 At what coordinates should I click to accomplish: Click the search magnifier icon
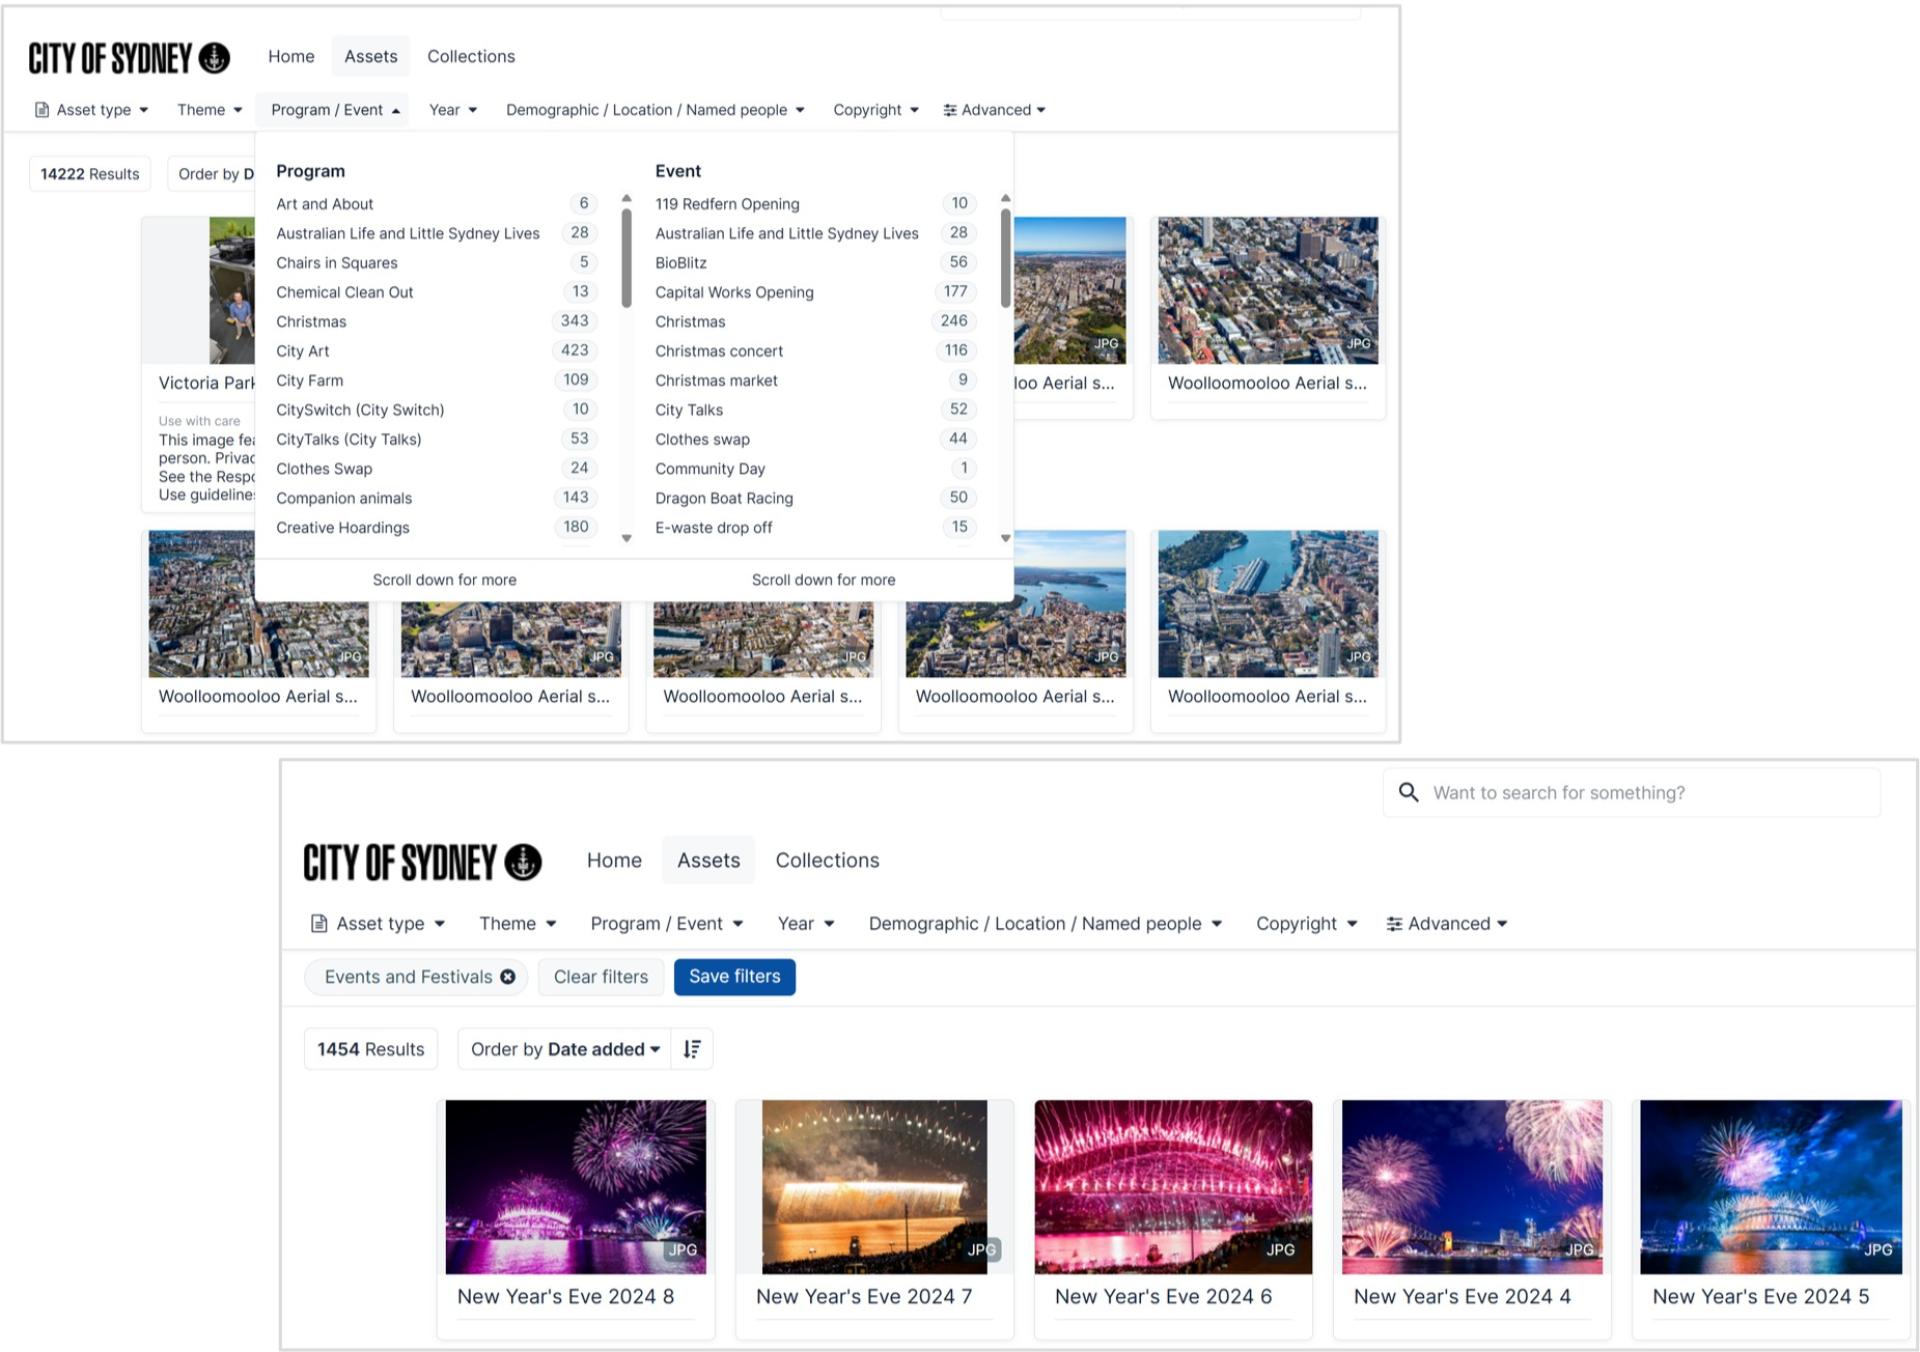(x=1408, y=793)
